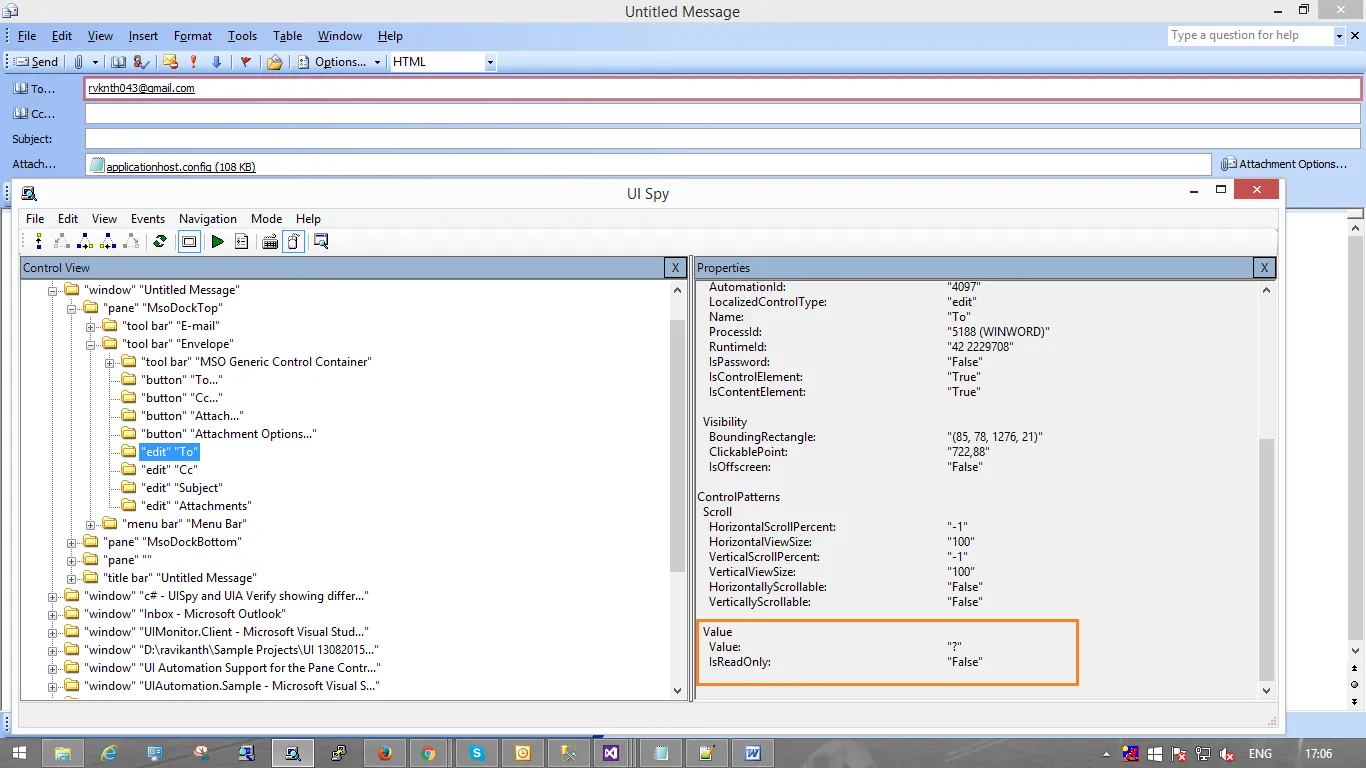Toggle hover mouse tracking icon in UI Spy
Screen dimensions: 1366x768
point(294,241)
